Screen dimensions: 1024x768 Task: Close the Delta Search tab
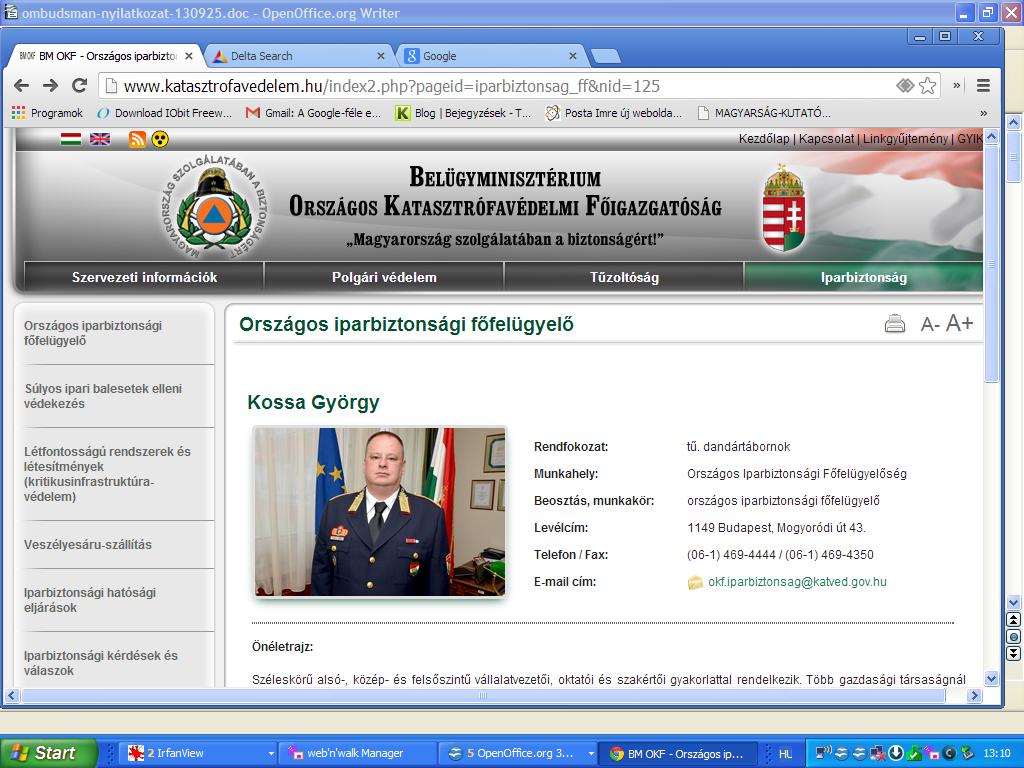coord(381,56)
